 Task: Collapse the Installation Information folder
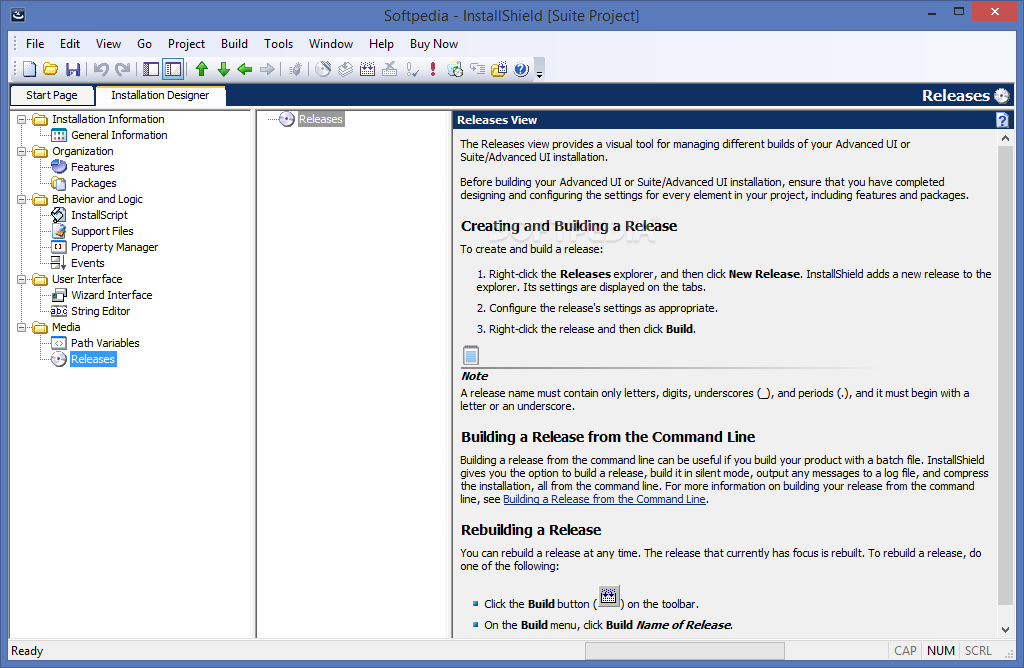(22, 119)
